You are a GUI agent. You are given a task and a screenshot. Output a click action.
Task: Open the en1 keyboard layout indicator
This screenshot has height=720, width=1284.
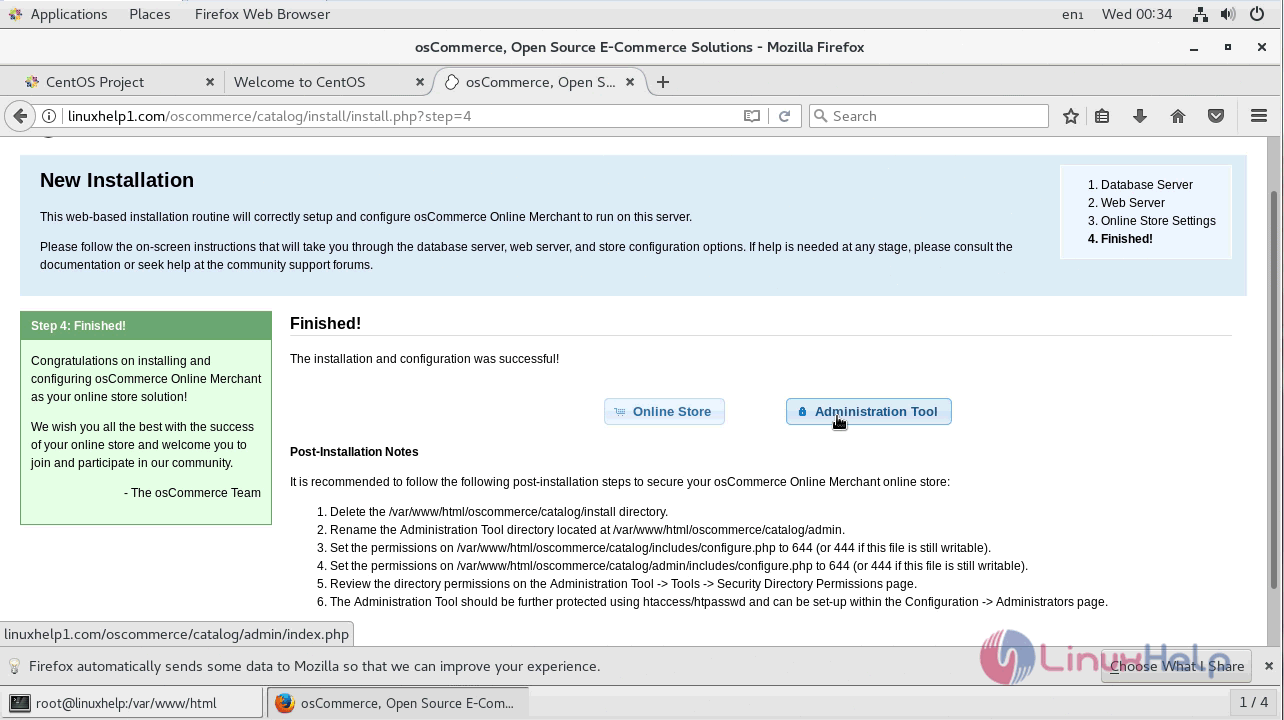1072,14
